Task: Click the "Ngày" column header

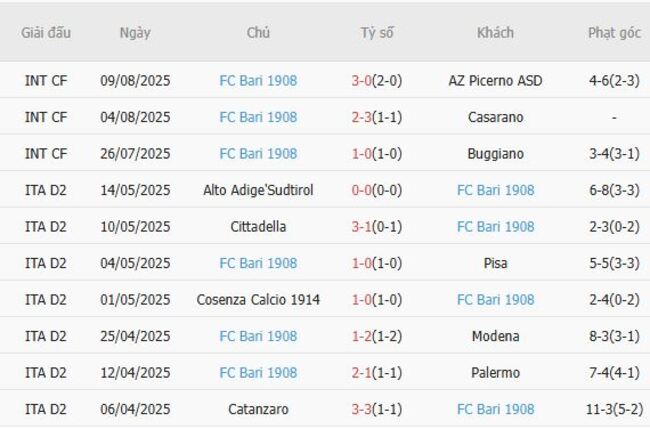Action: [135, 33]
